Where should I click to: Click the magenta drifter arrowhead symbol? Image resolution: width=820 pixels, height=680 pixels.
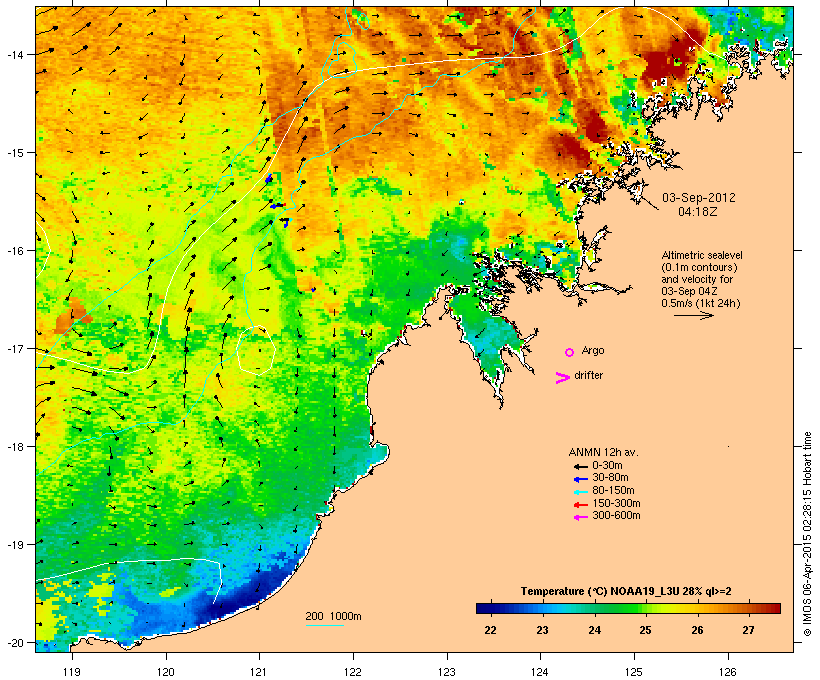pos(563,378)
